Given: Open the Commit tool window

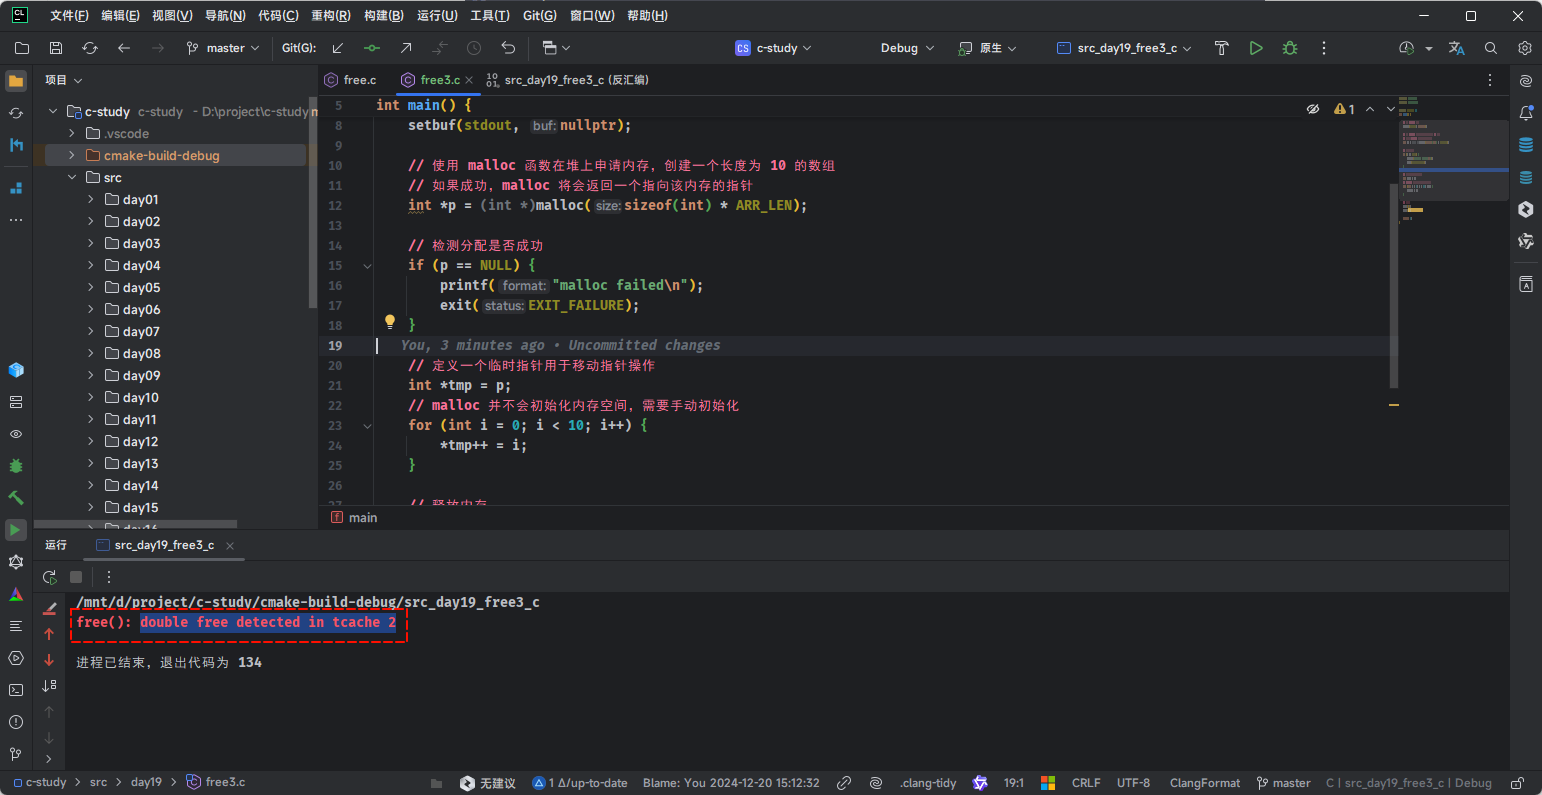Looking at the screenshot, I should [x=16, y=113].
